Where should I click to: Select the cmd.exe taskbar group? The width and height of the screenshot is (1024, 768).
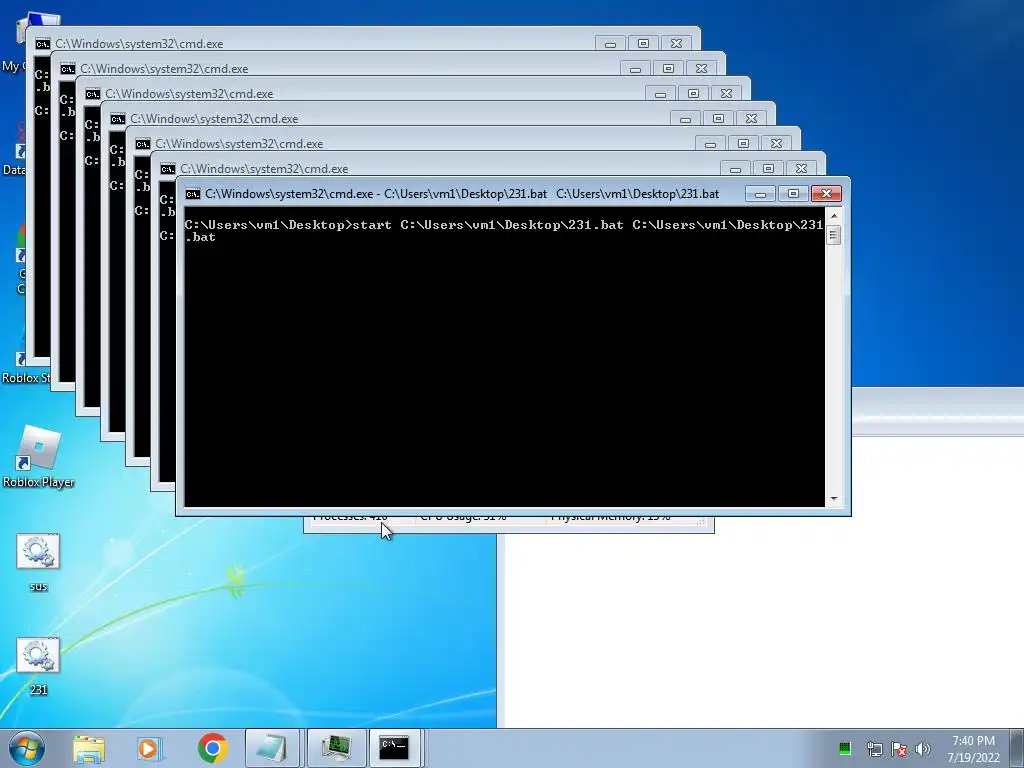pyautogui.click(x=396, y=748)
